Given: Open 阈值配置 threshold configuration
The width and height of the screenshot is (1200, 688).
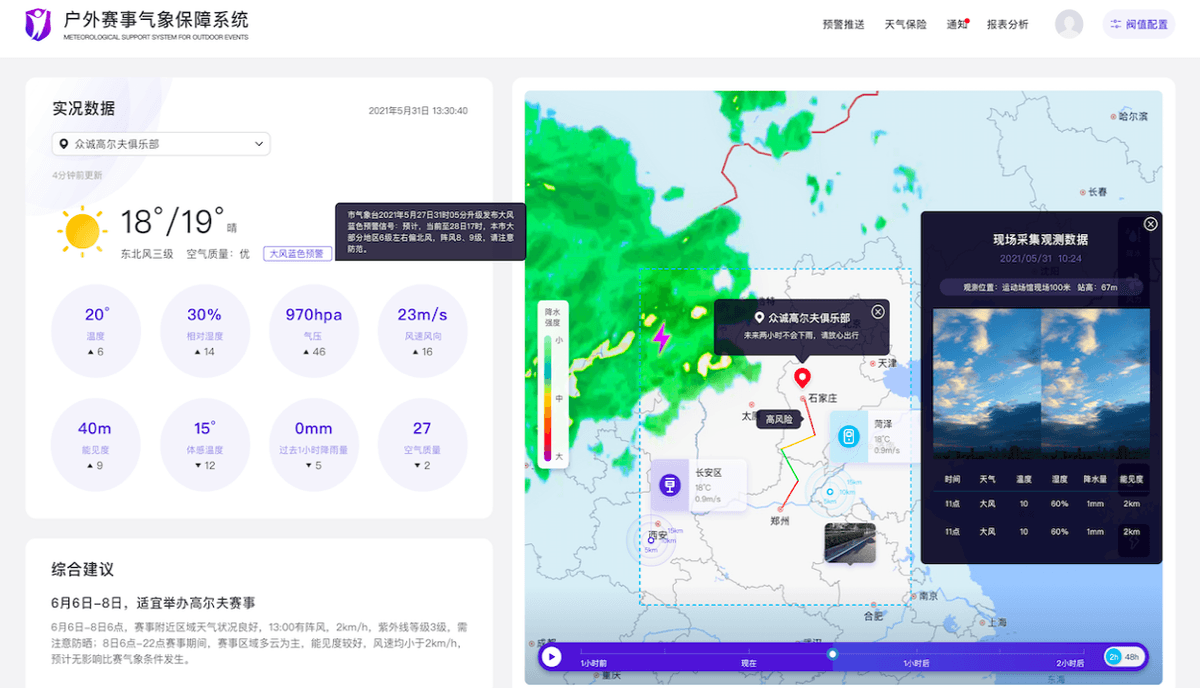Looking at the screenshot, I should point(1140,23).
